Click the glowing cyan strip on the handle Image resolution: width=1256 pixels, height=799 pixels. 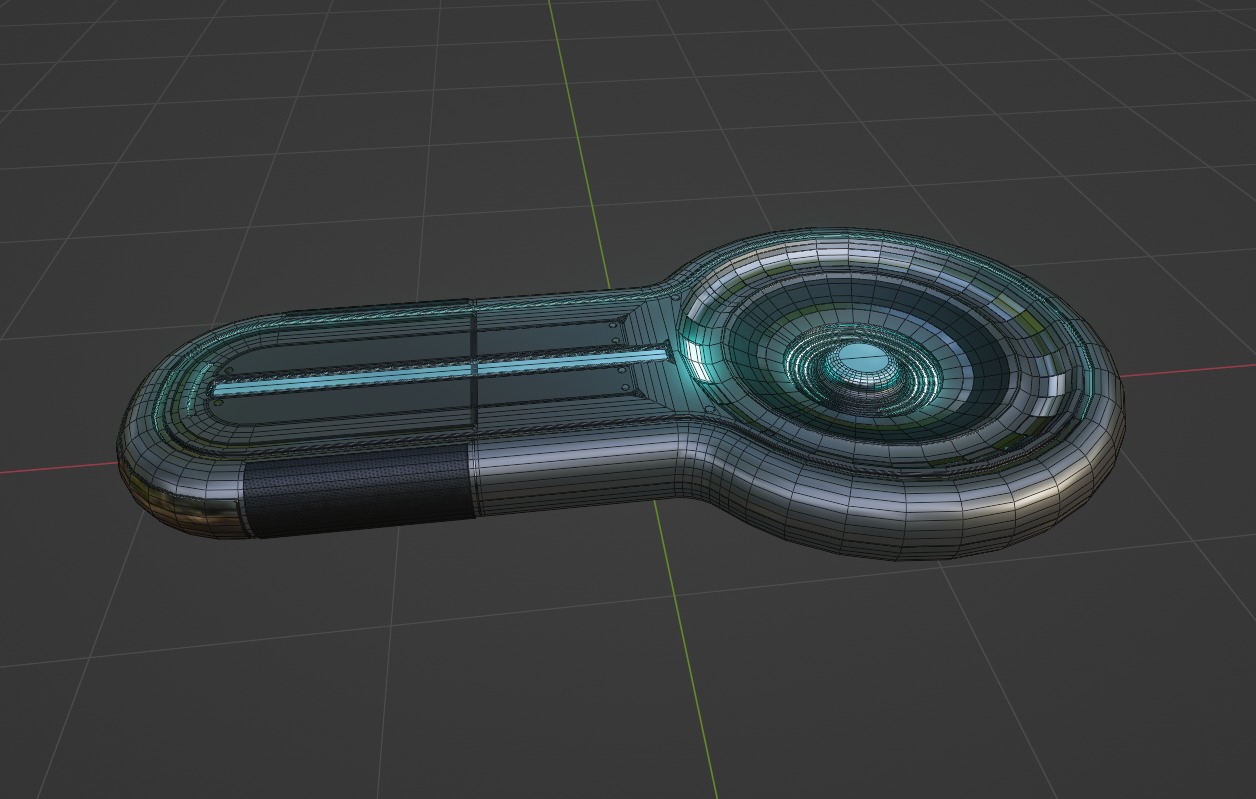tap(441, 370)
